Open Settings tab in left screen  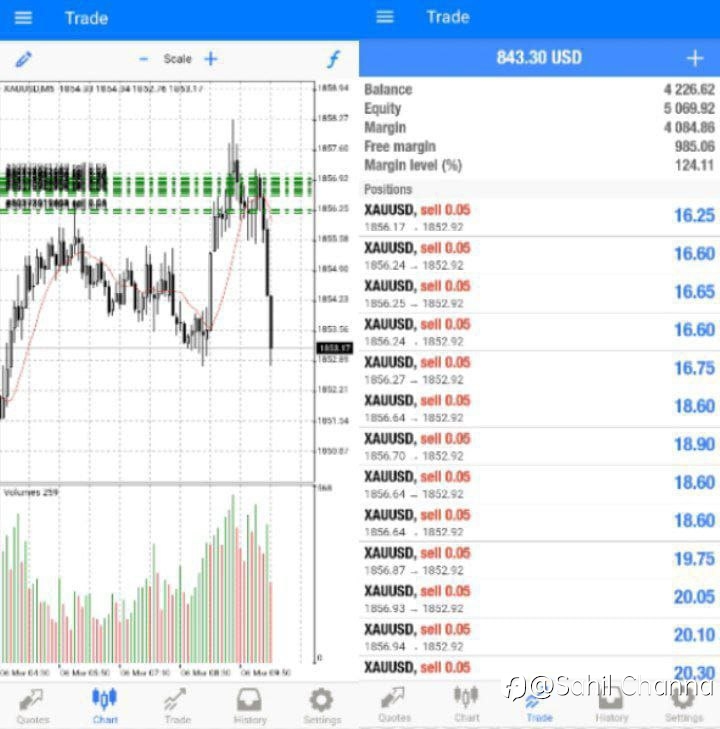pyautogui.click(x=322, y=706)
